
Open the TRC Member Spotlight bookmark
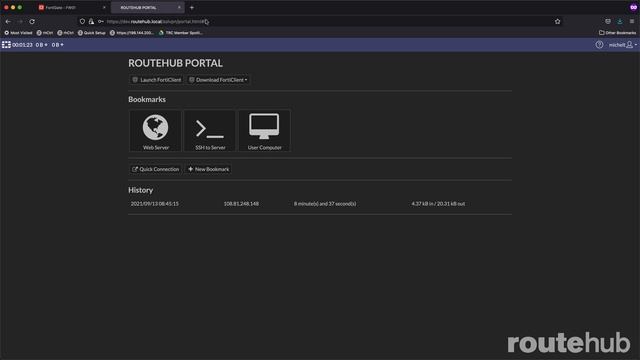pyautogui.click(x=181, y=33)
